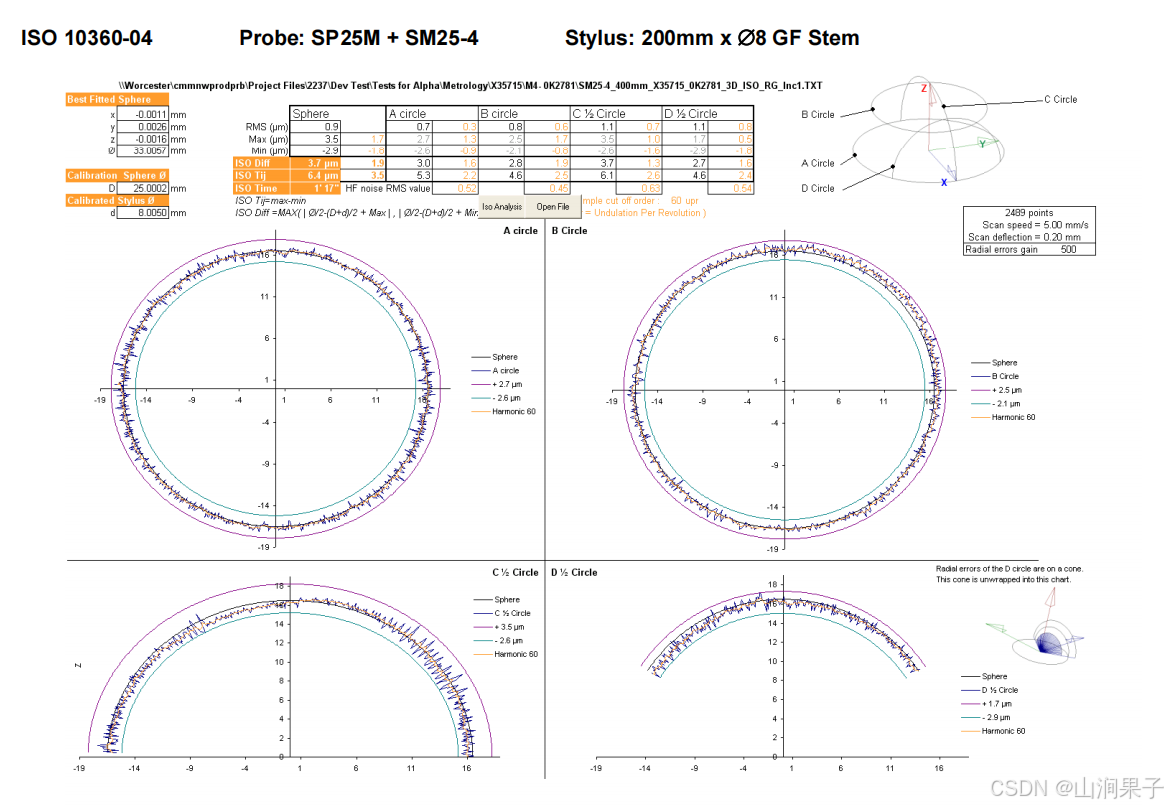
Task: Click the -2.9 µm legend entry in D chart
Action: pos(987,717)
